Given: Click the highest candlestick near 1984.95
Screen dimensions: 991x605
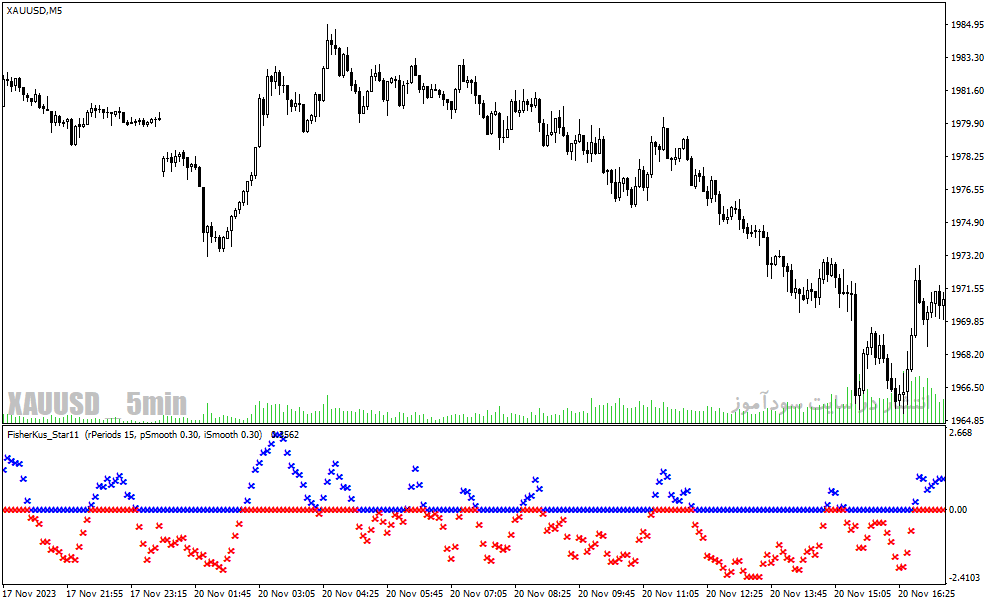Looking at the screenshot, I should (327, 47).
